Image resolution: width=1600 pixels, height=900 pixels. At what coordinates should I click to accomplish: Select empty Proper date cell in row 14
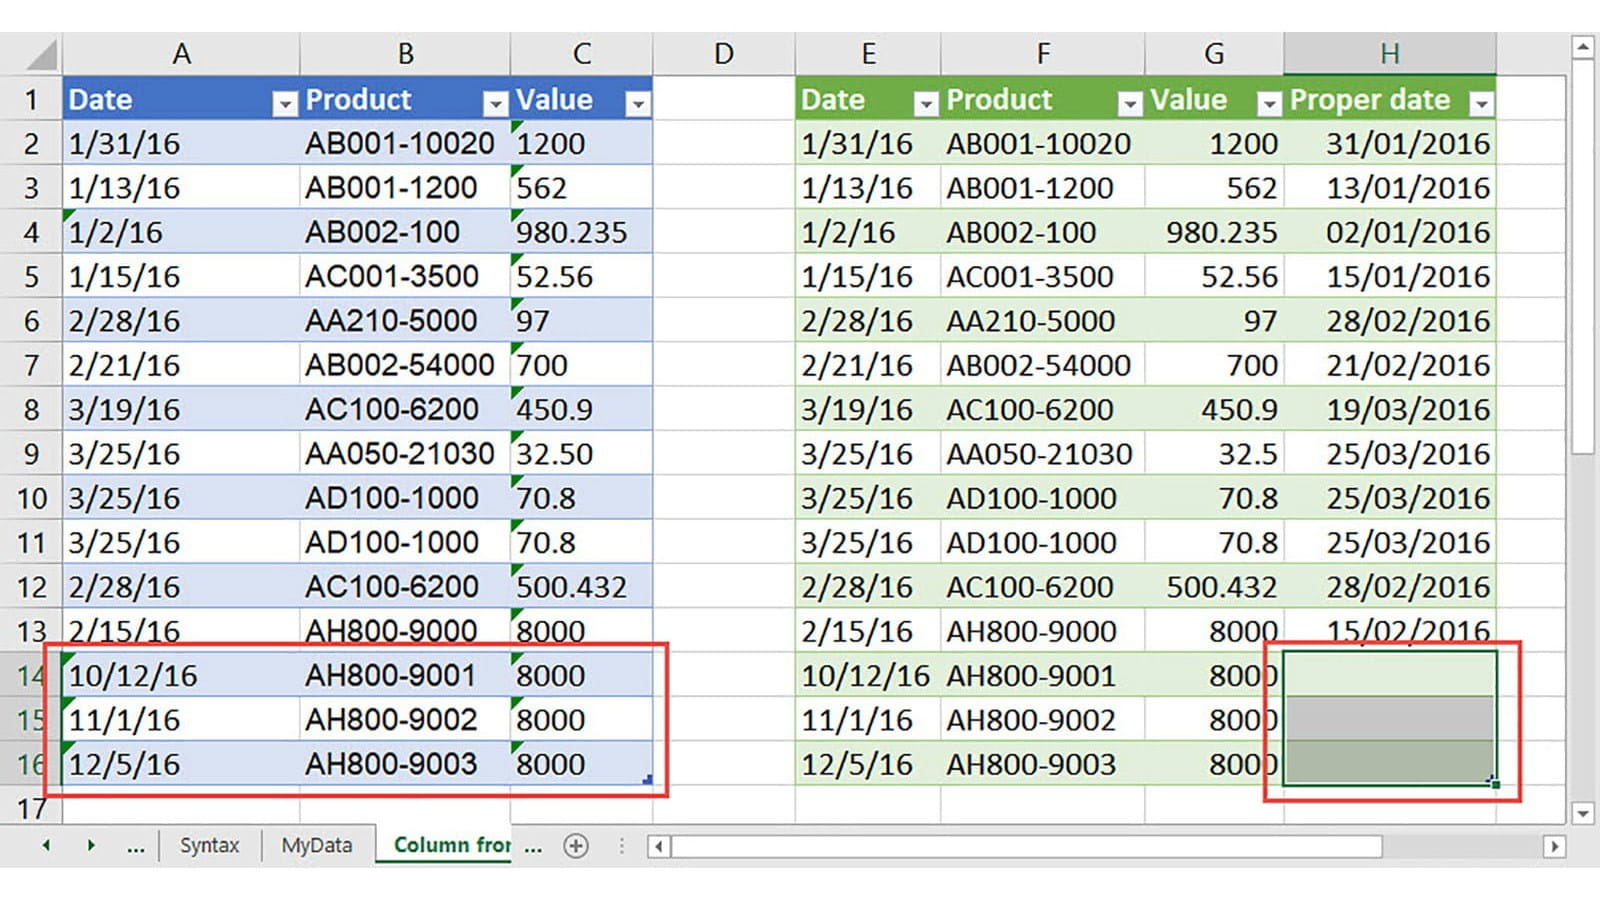point(1389,674)
